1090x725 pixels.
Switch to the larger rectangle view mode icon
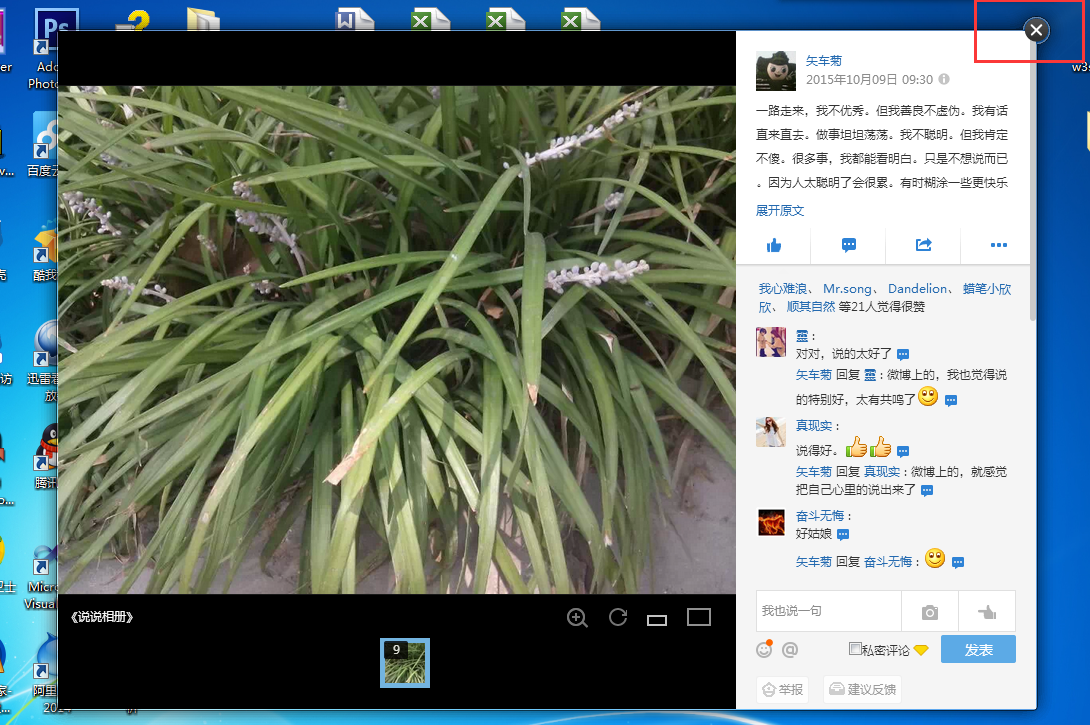[699, 617]
